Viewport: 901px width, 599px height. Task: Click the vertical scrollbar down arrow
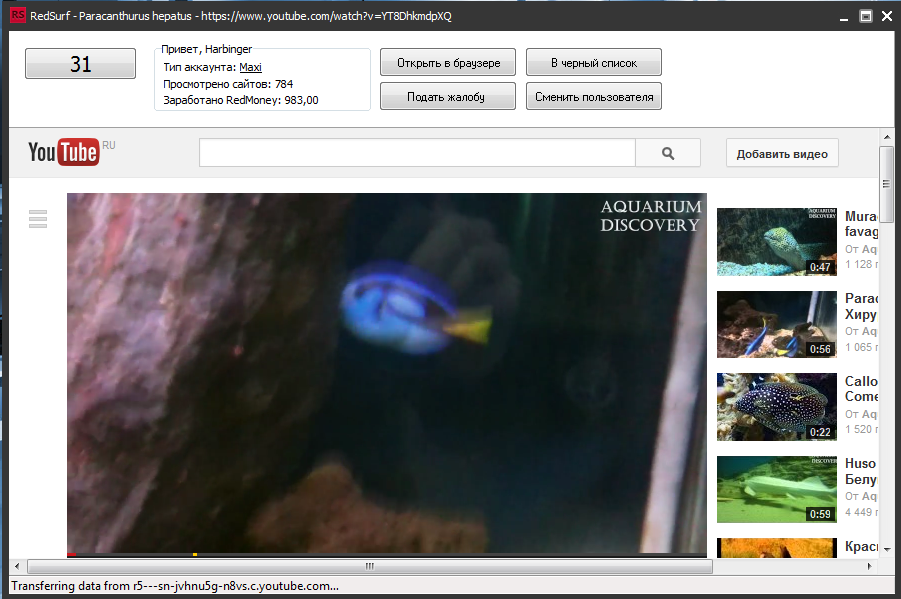pos(887,550)
